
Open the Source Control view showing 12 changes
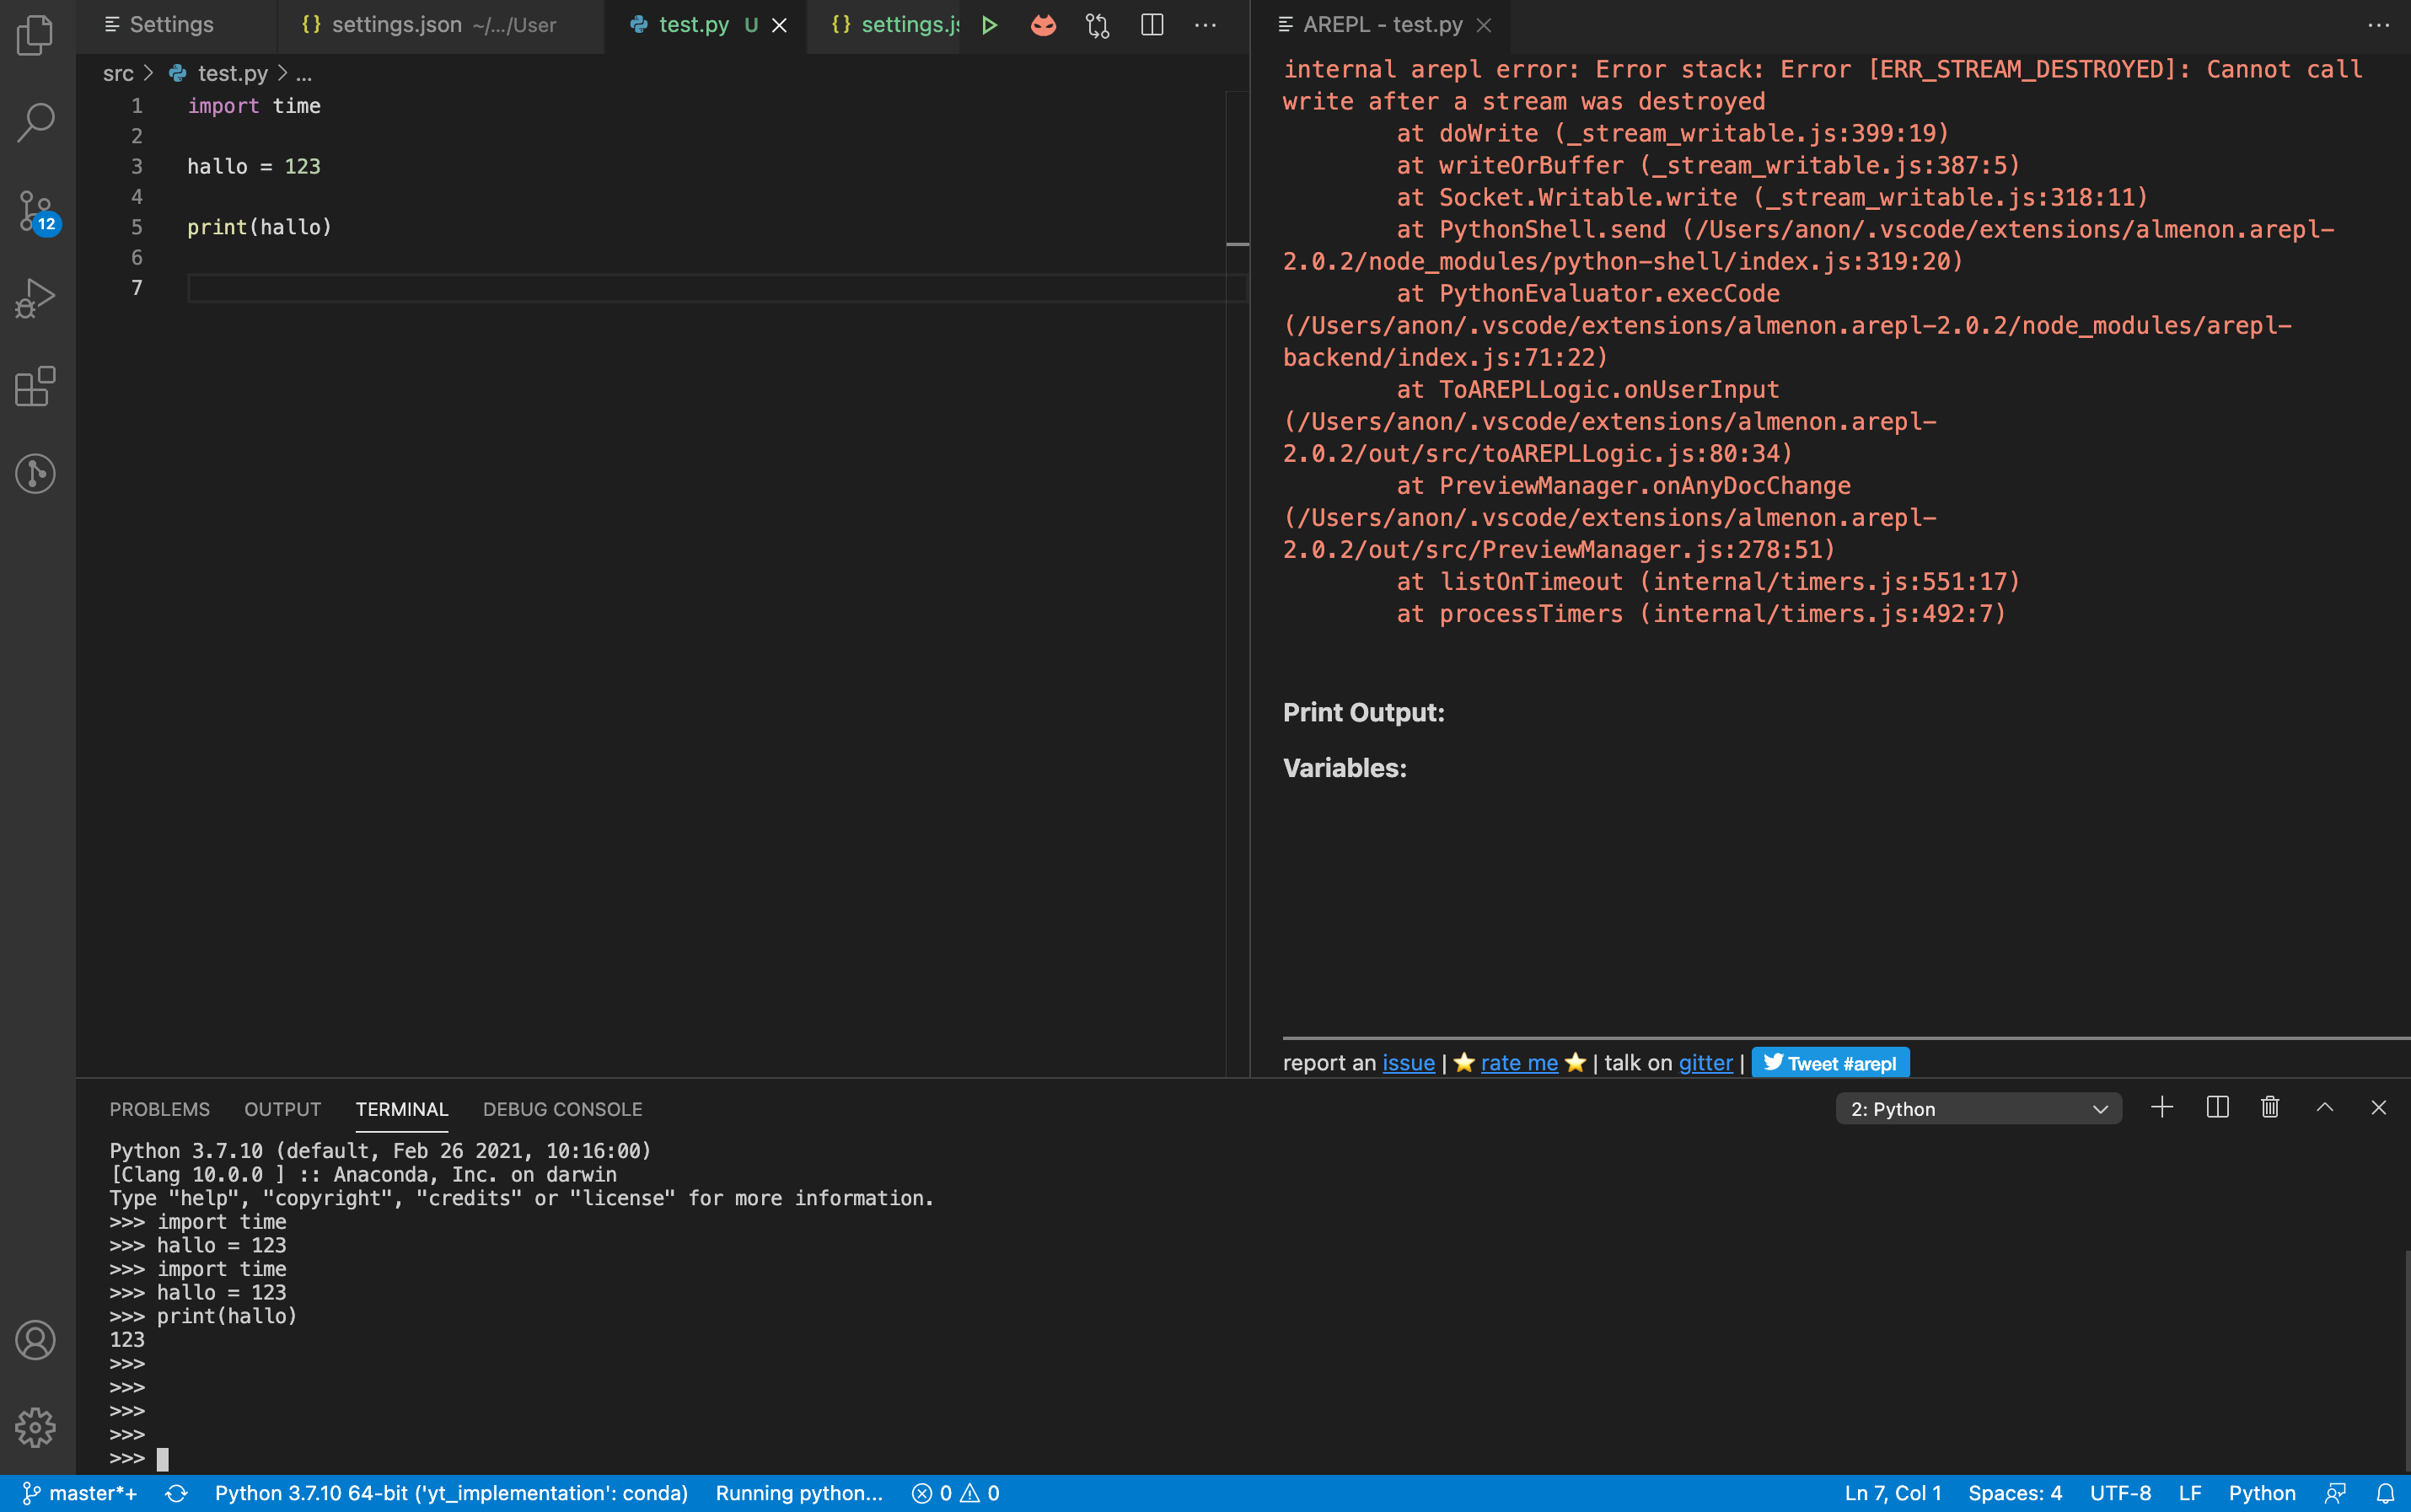point(36,211)
